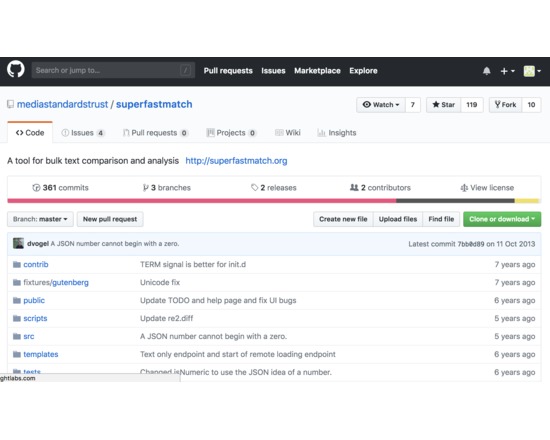Open Marketplace in top nav
The height and width of the screenshot is (440, 550).
click(317, 71)
